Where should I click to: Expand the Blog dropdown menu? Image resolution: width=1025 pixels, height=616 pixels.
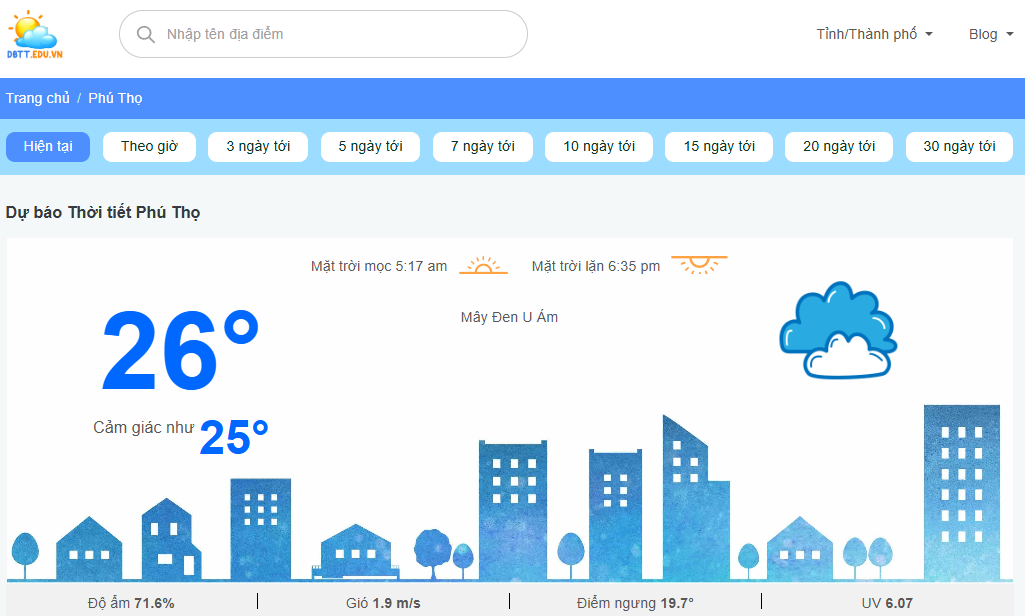point(990,34)
